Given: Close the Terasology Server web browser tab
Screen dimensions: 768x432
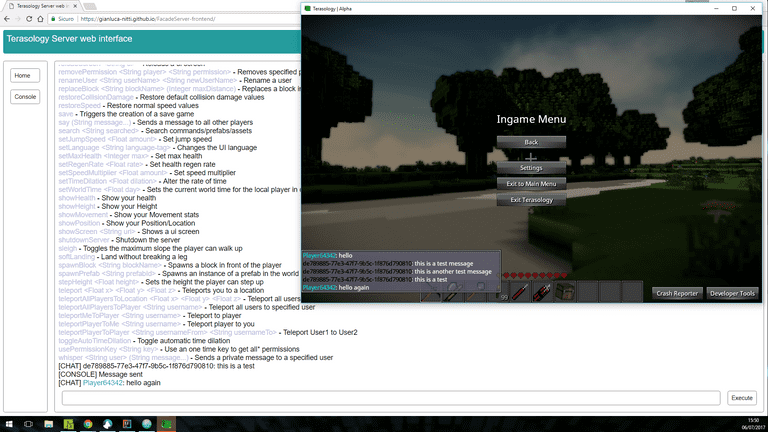Looking at the screenshot, I should tap(75, 6).
